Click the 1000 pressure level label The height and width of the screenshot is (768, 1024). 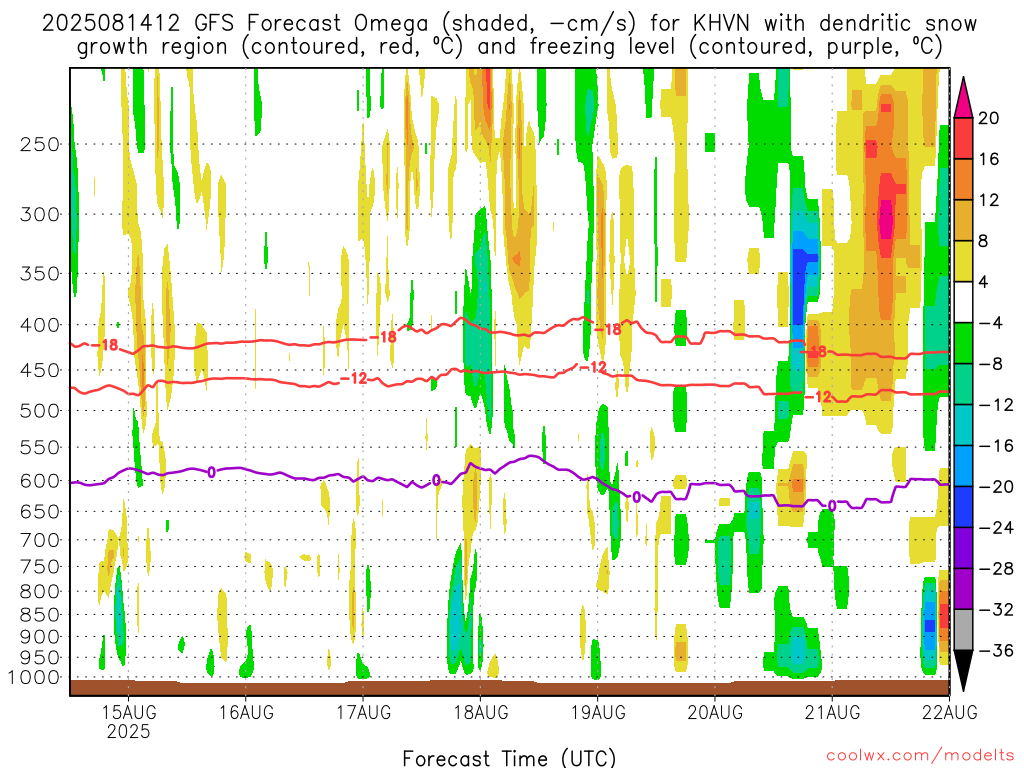tap(34, 678)
